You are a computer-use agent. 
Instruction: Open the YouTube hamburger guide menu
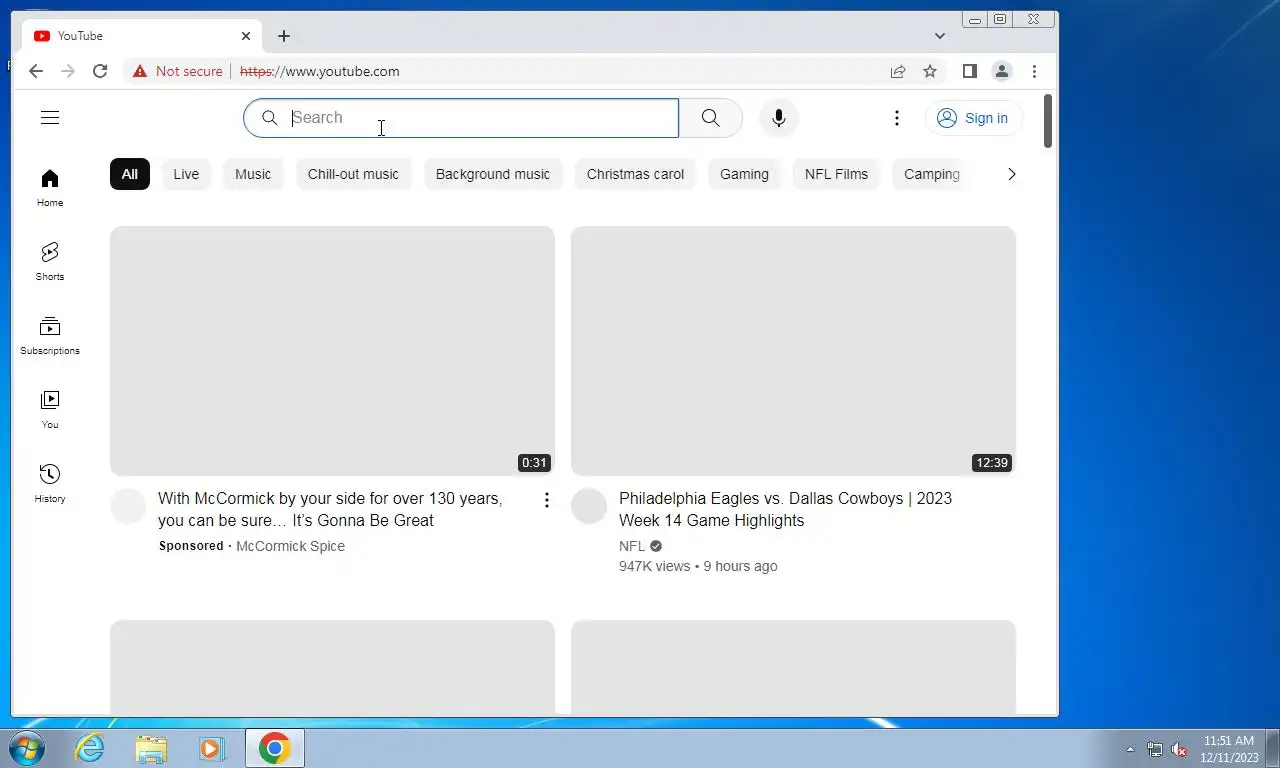pyautogui.click(x=50, y=118)
